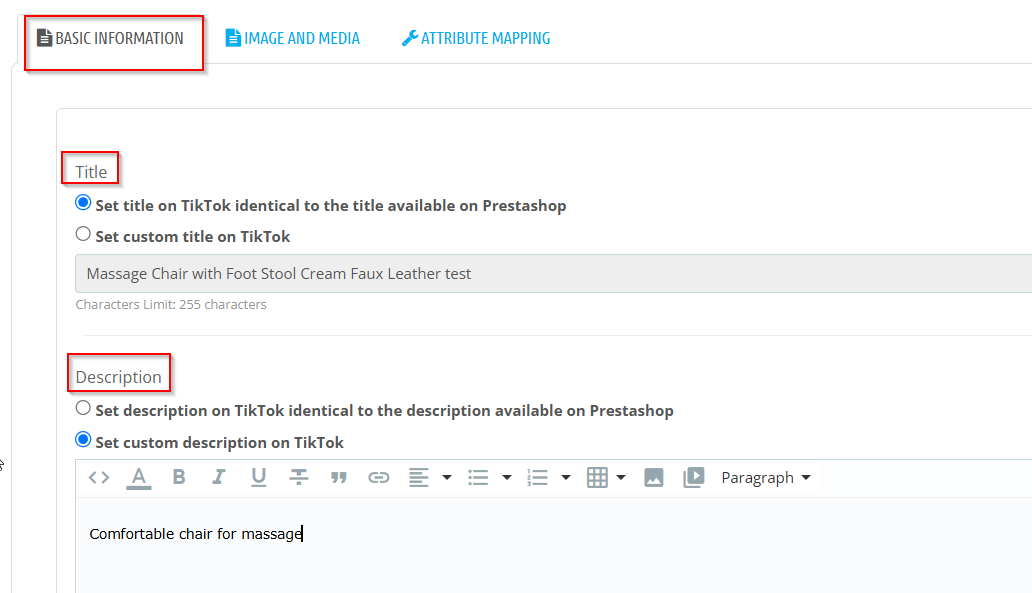Select description identical to Prestashop radio

tap(83, 408)
